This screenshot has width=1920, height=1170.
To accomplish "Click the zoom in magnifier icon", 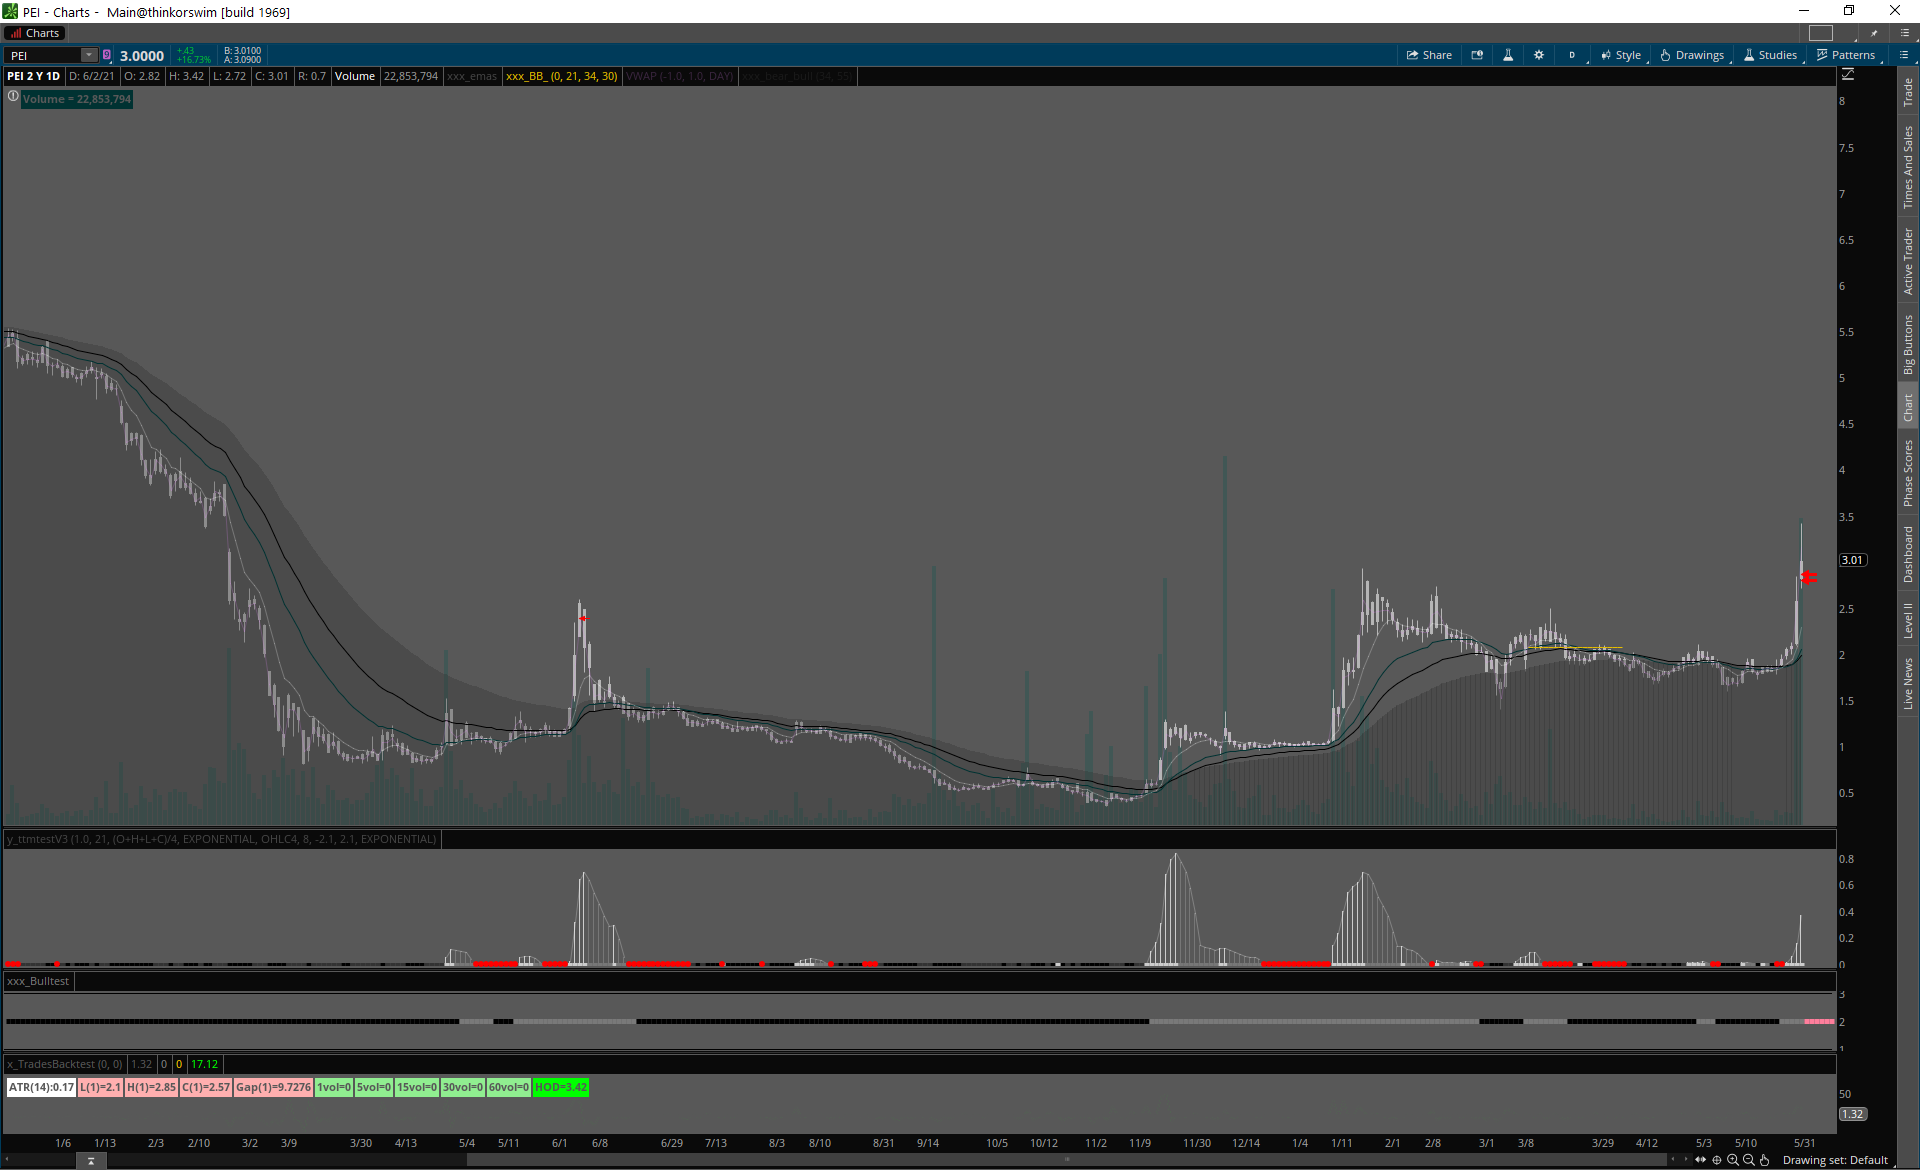I will 1733,1160.
